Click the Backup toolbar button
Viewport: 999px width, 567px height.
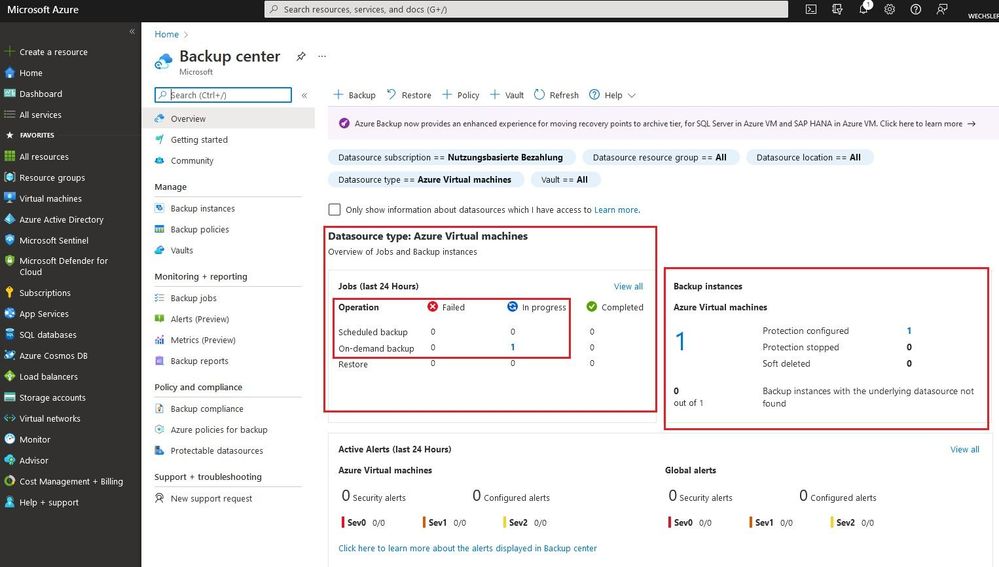pos(354,95)
